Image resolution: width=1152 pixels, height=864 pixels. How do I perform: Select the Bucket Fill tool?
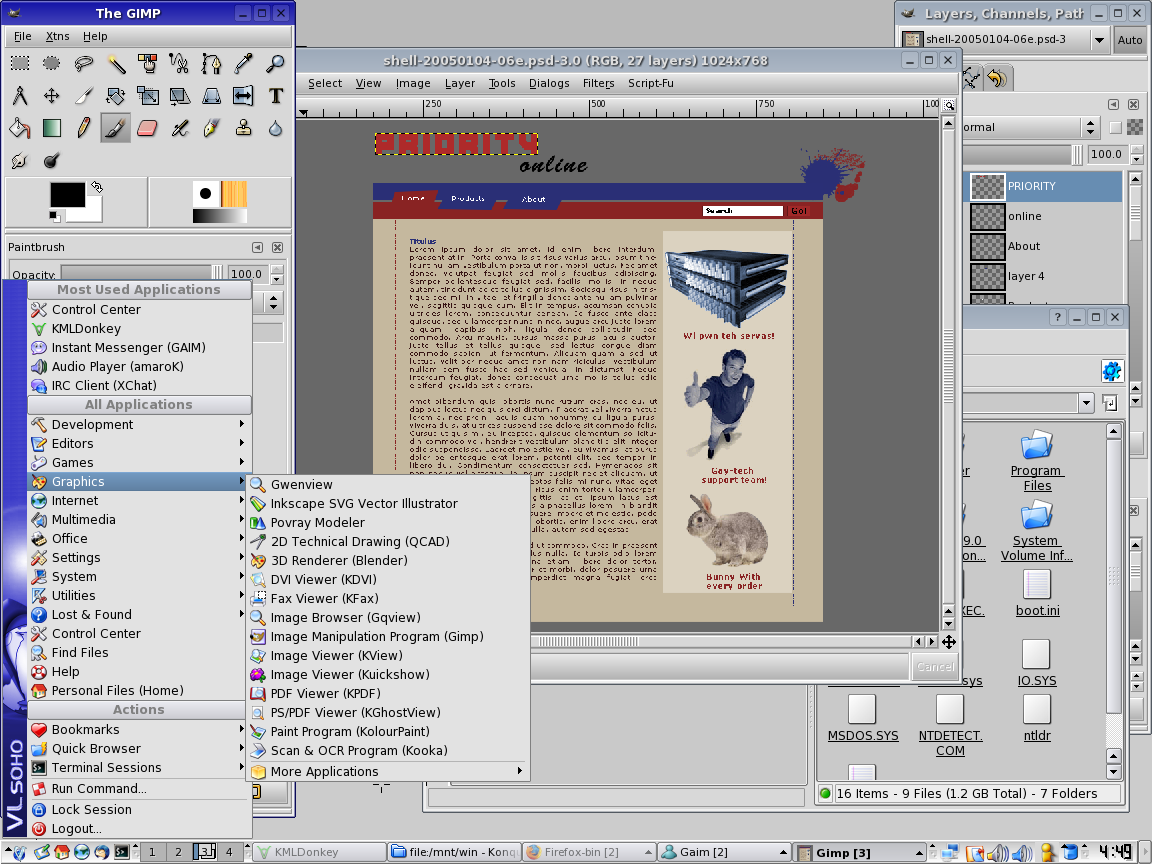pos(20,129)
